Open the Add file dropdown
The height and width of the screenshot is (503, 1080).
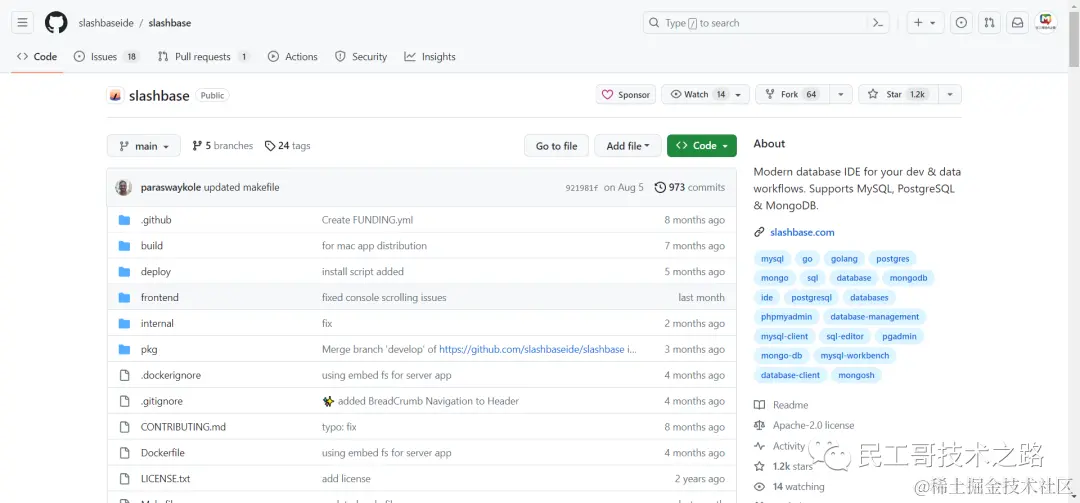pyautogui.click(x=627, y=146)
